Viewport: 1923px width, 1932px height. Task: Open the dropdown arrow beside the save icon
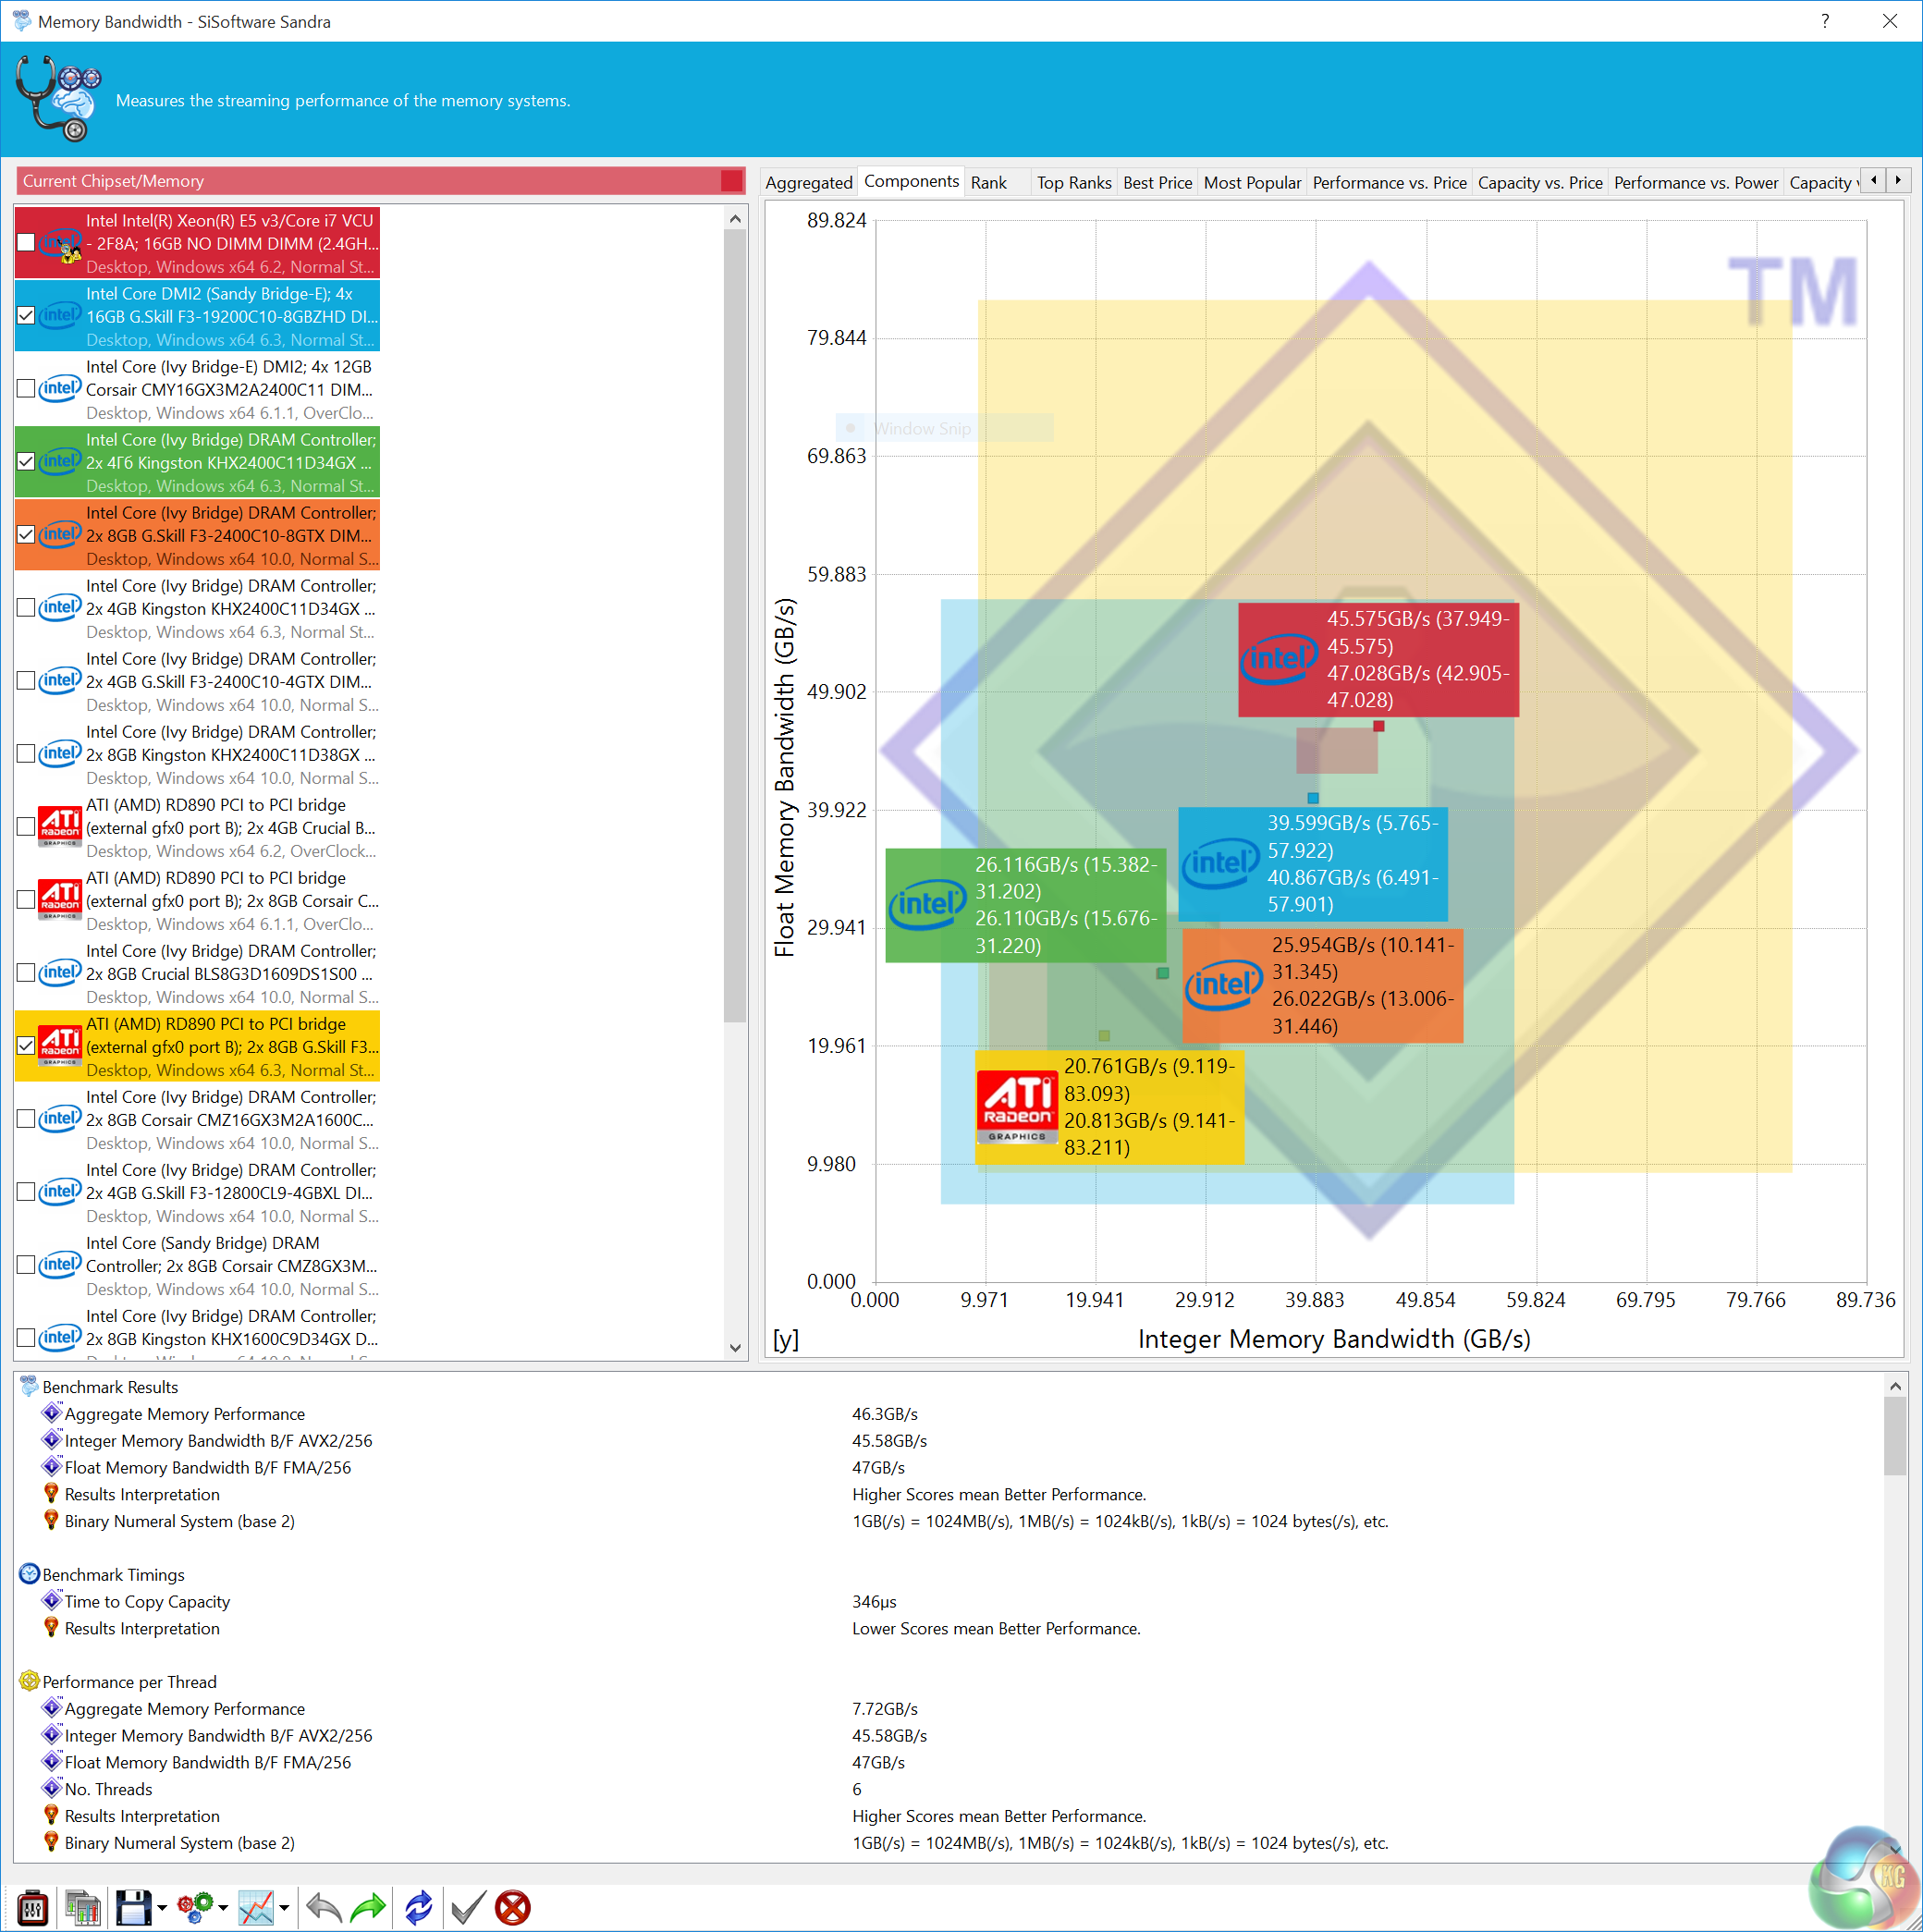(x=162, y=1908)
